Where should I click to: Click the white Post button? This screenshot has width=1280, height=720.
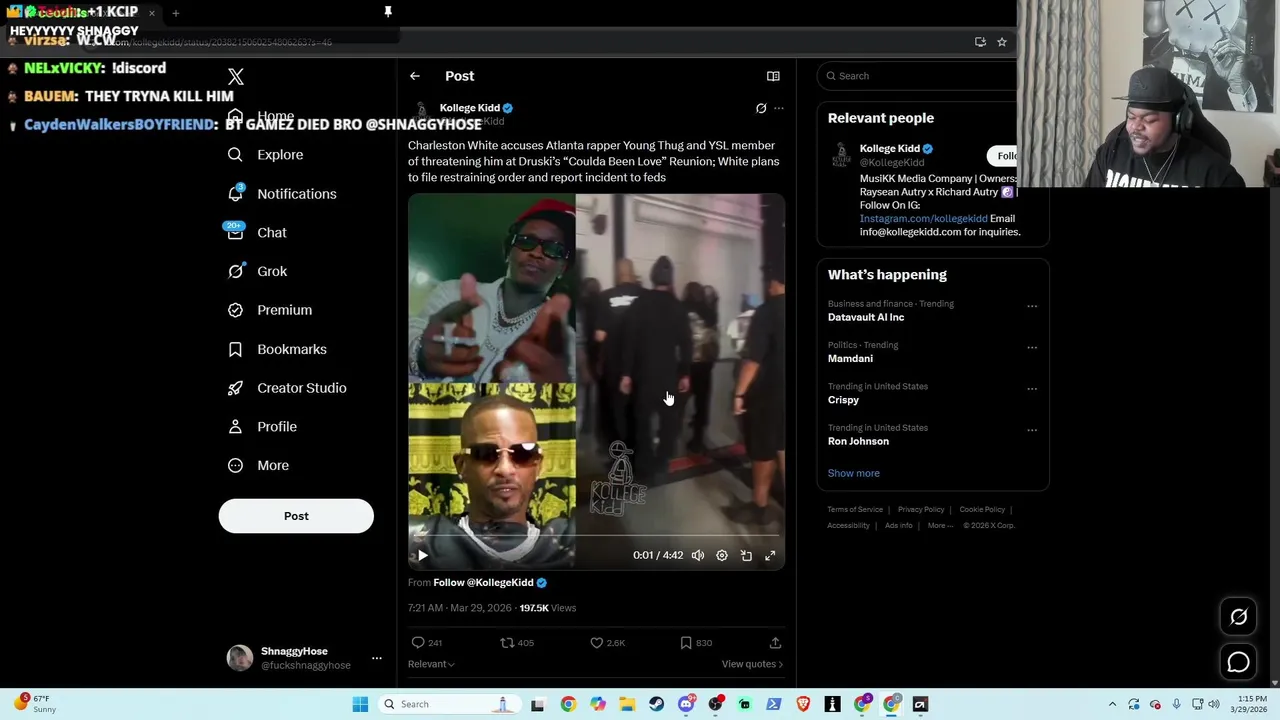pyautogui.click(x=296, y=516)
